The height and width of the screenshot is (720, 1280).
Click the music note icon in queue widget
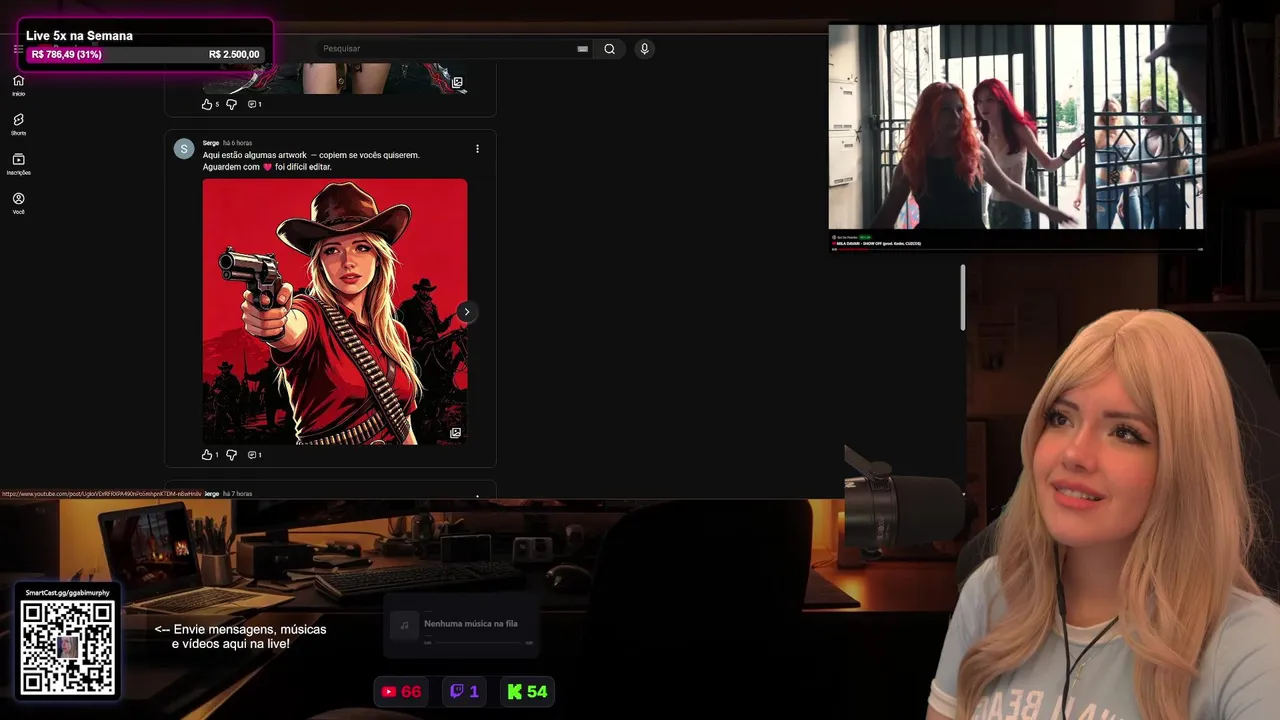tap(404, 625)
